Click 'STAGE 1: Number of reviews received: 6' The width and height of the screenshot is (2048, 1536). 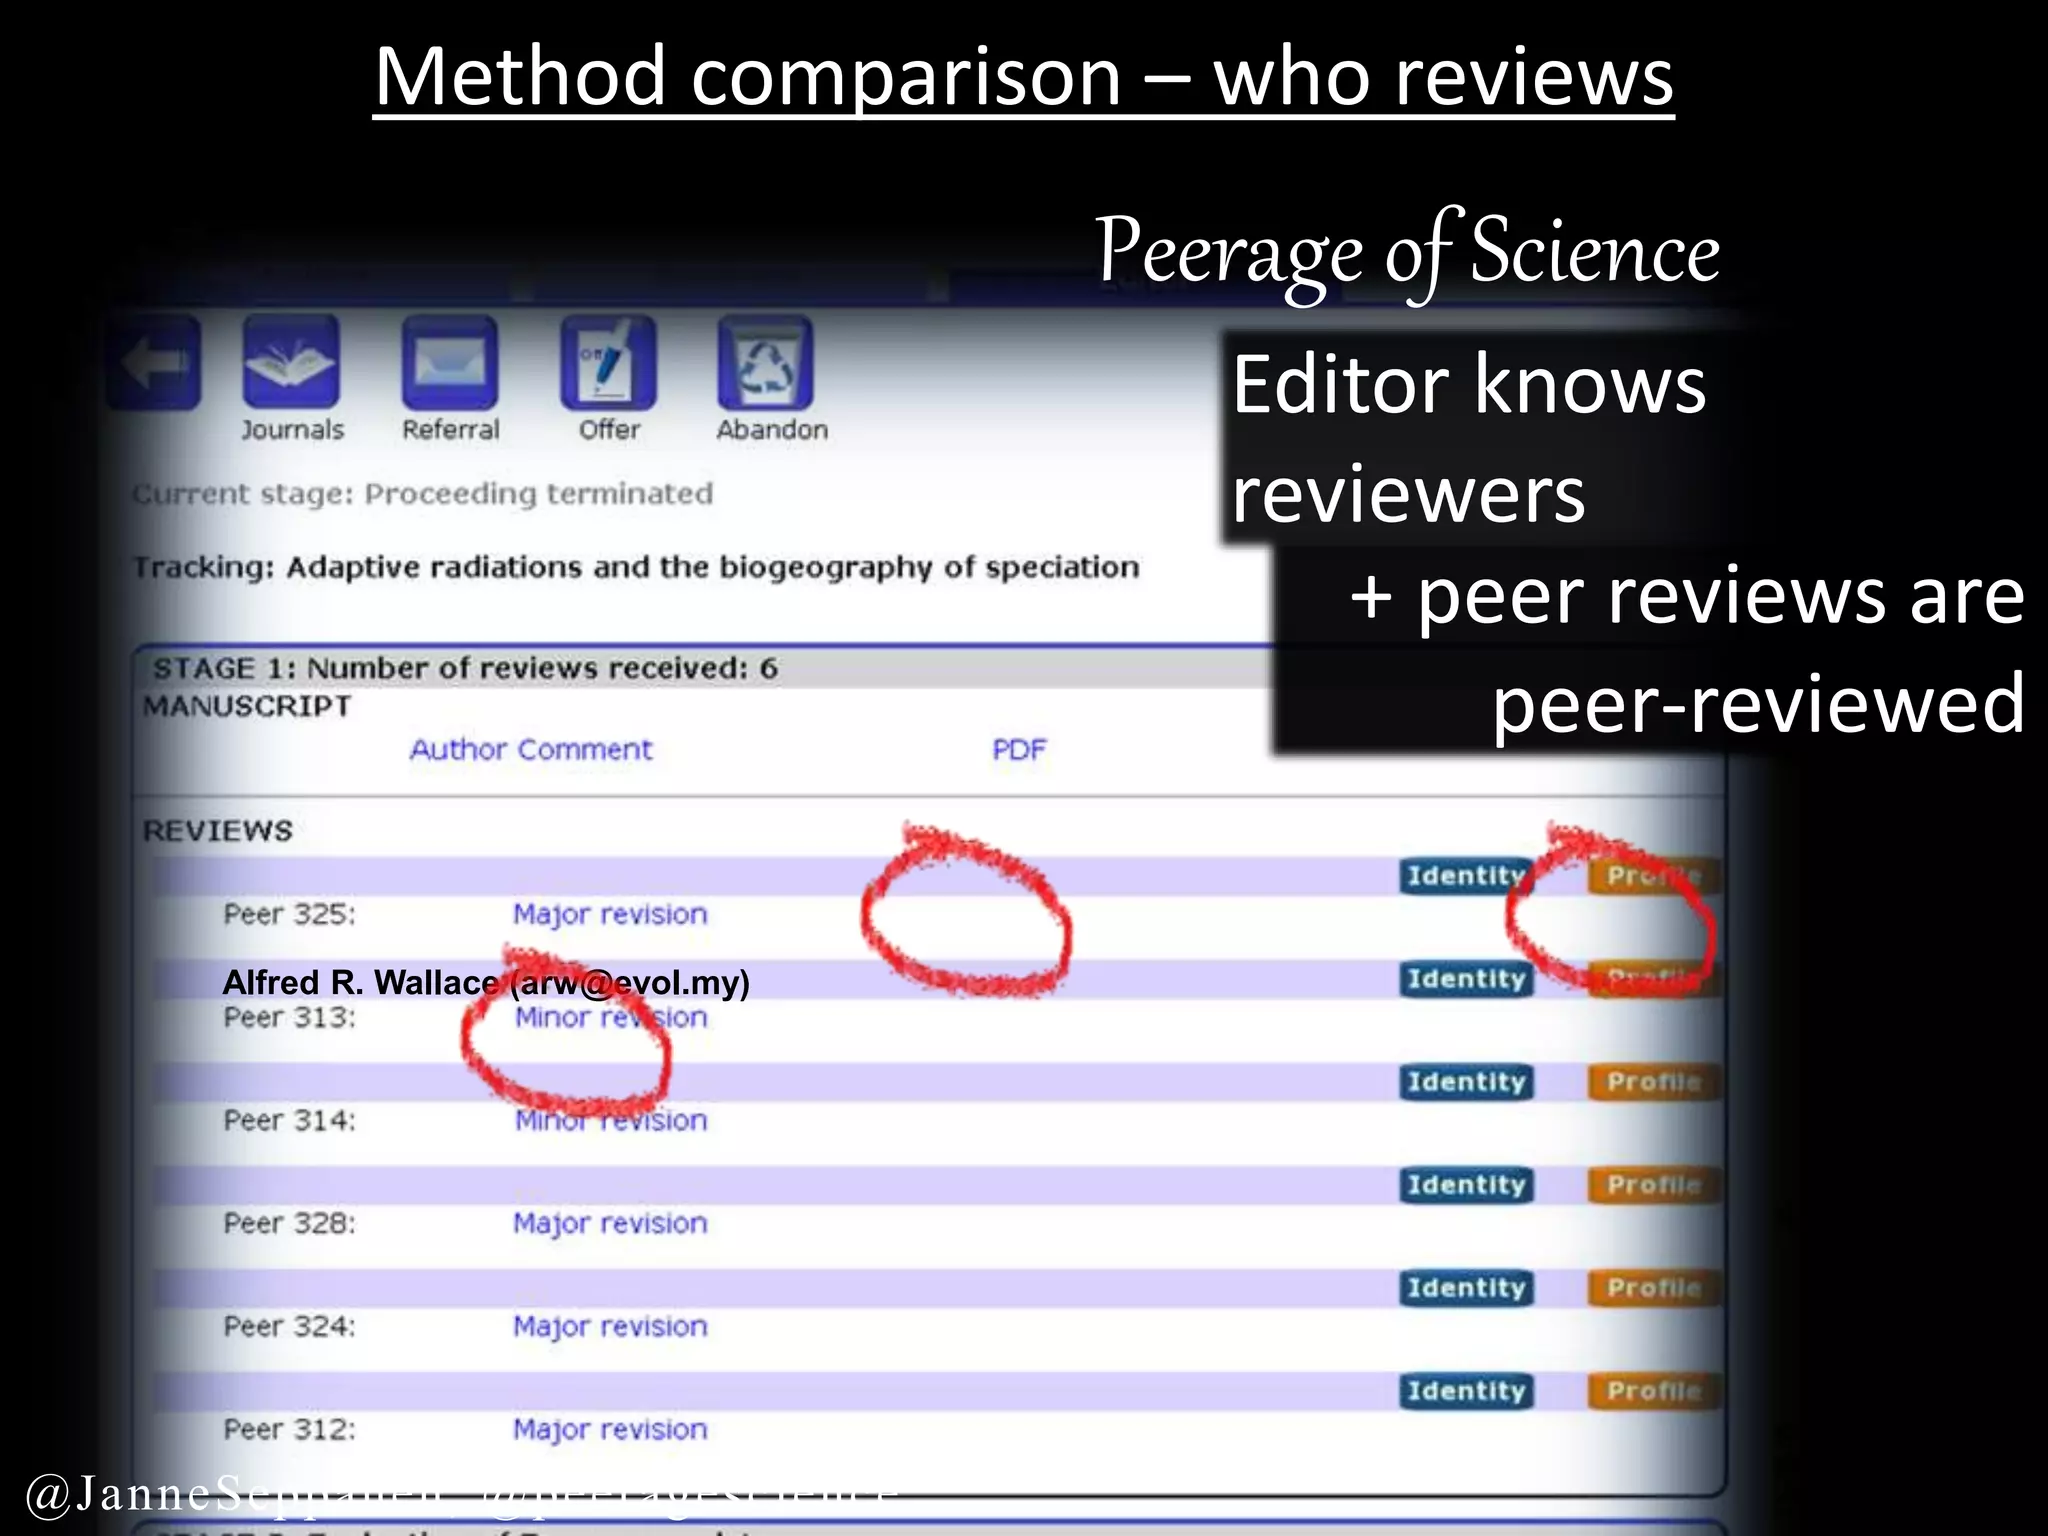click(x=465, y=668)
